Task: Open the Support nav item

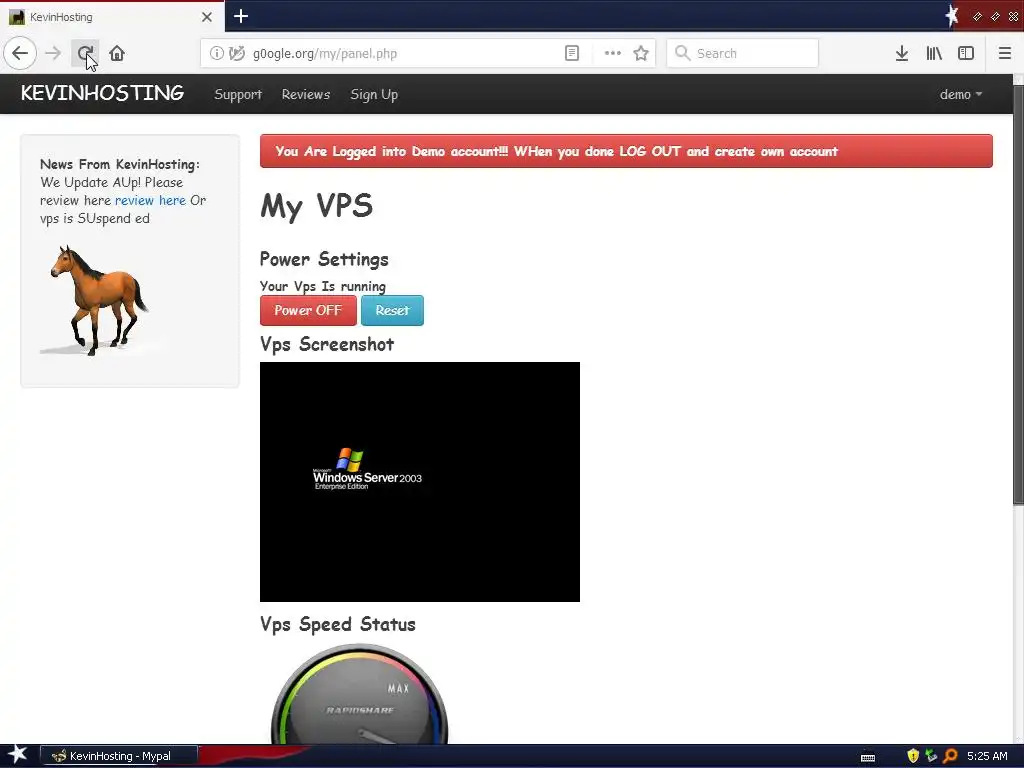Action: [238, 94]
